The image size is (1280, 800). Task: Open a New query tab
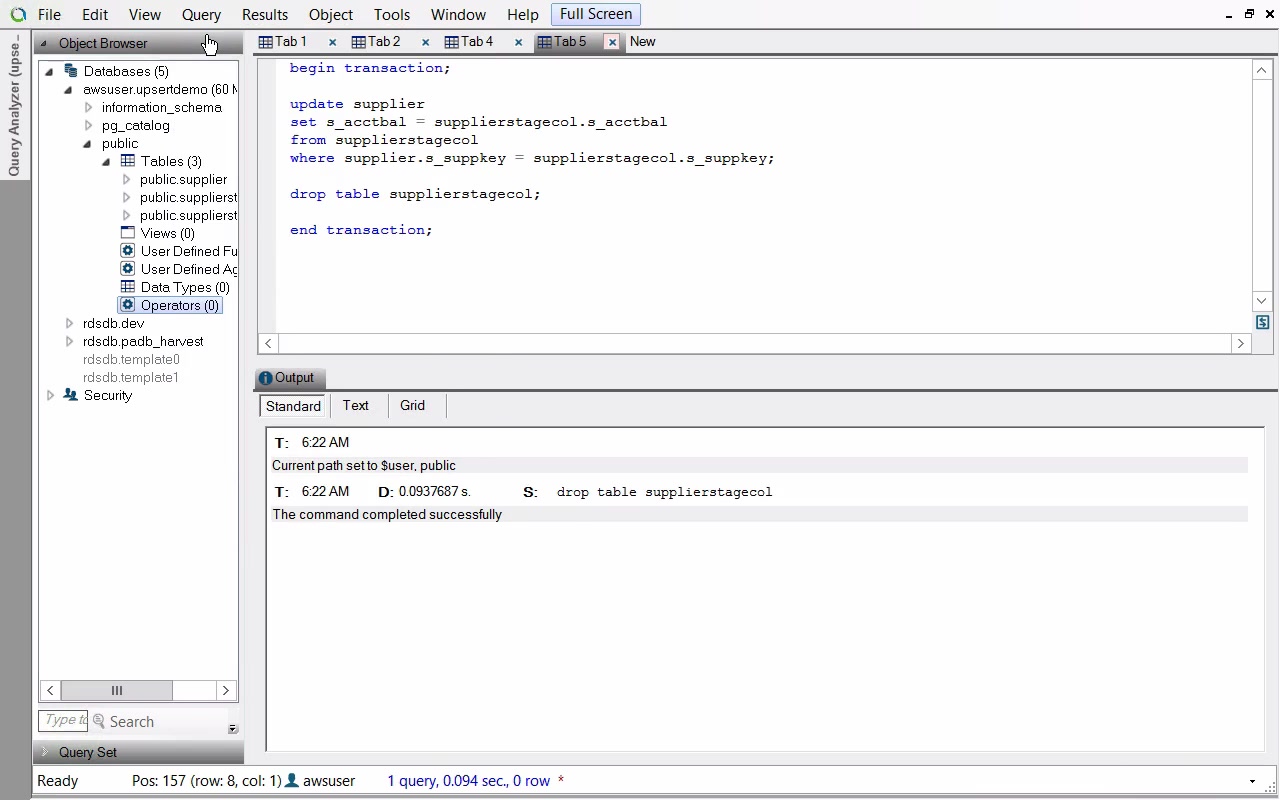[x=642, y=42]
